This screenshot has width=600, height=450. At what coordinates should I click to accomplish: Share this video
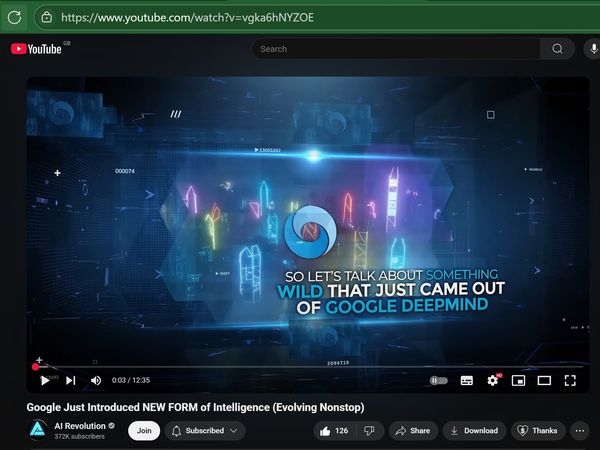pos(413,431)
